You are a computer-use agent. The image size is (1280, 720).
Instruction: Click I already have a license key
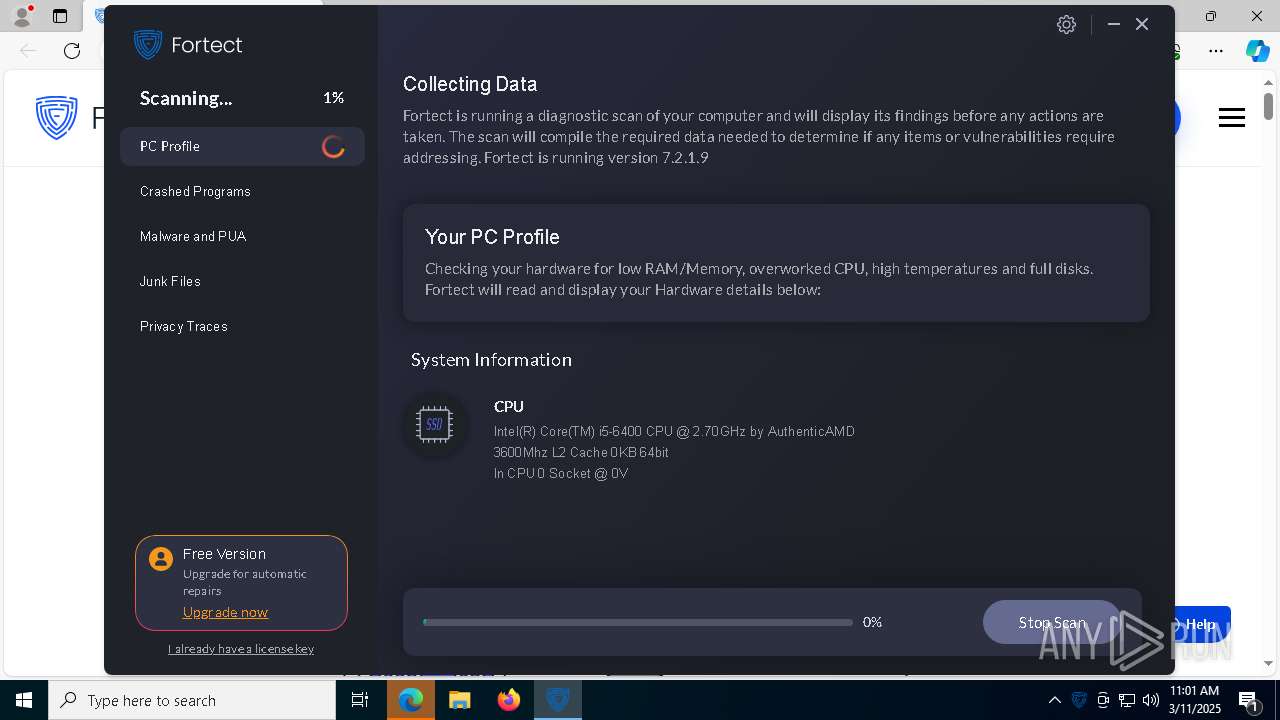click(x=241, y=649)
